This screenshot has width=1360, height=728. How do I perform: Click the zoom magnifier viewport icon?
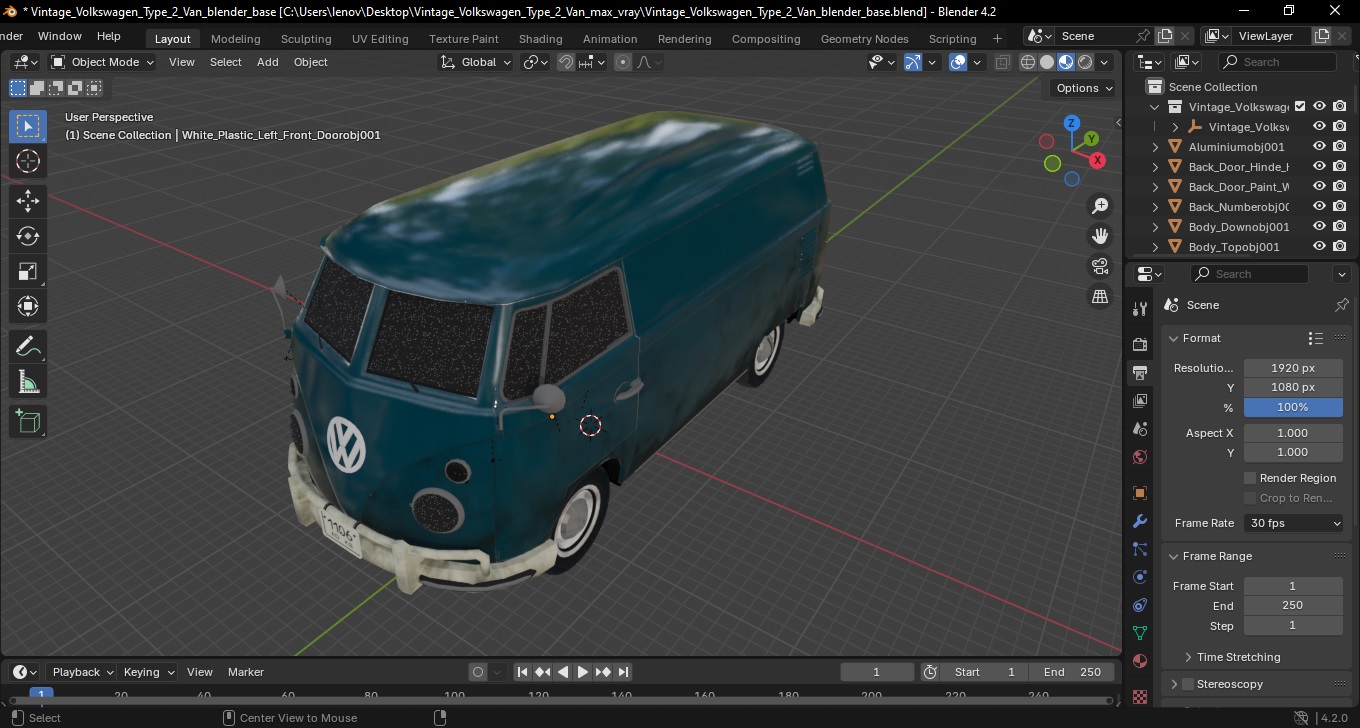(x=1100, y=206)
